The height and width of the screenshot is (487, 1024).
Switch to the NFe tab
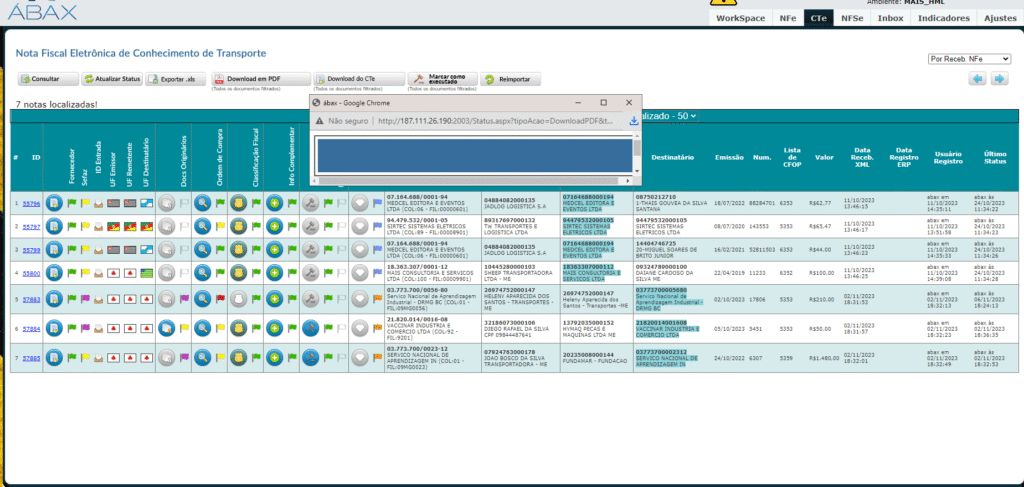coord(787,18)
